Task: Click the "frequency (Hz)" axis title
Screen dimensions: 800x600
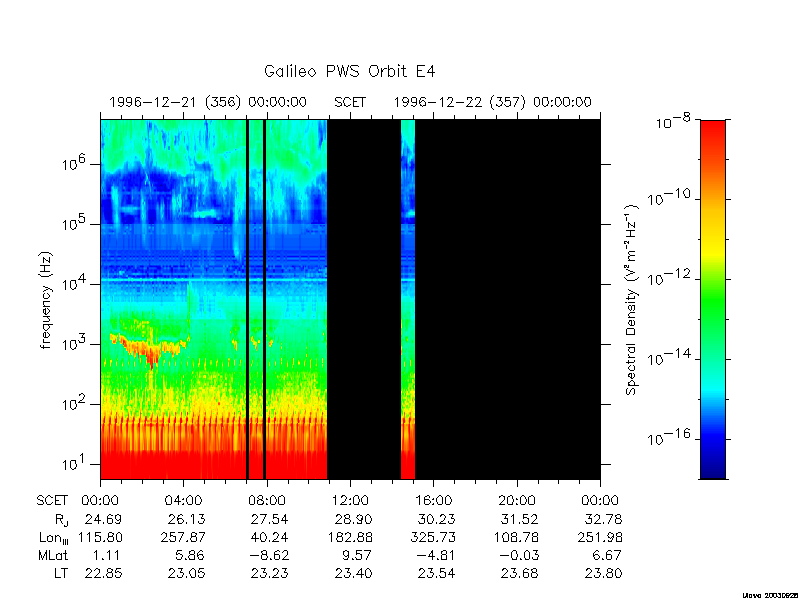Action: (46, 300)
